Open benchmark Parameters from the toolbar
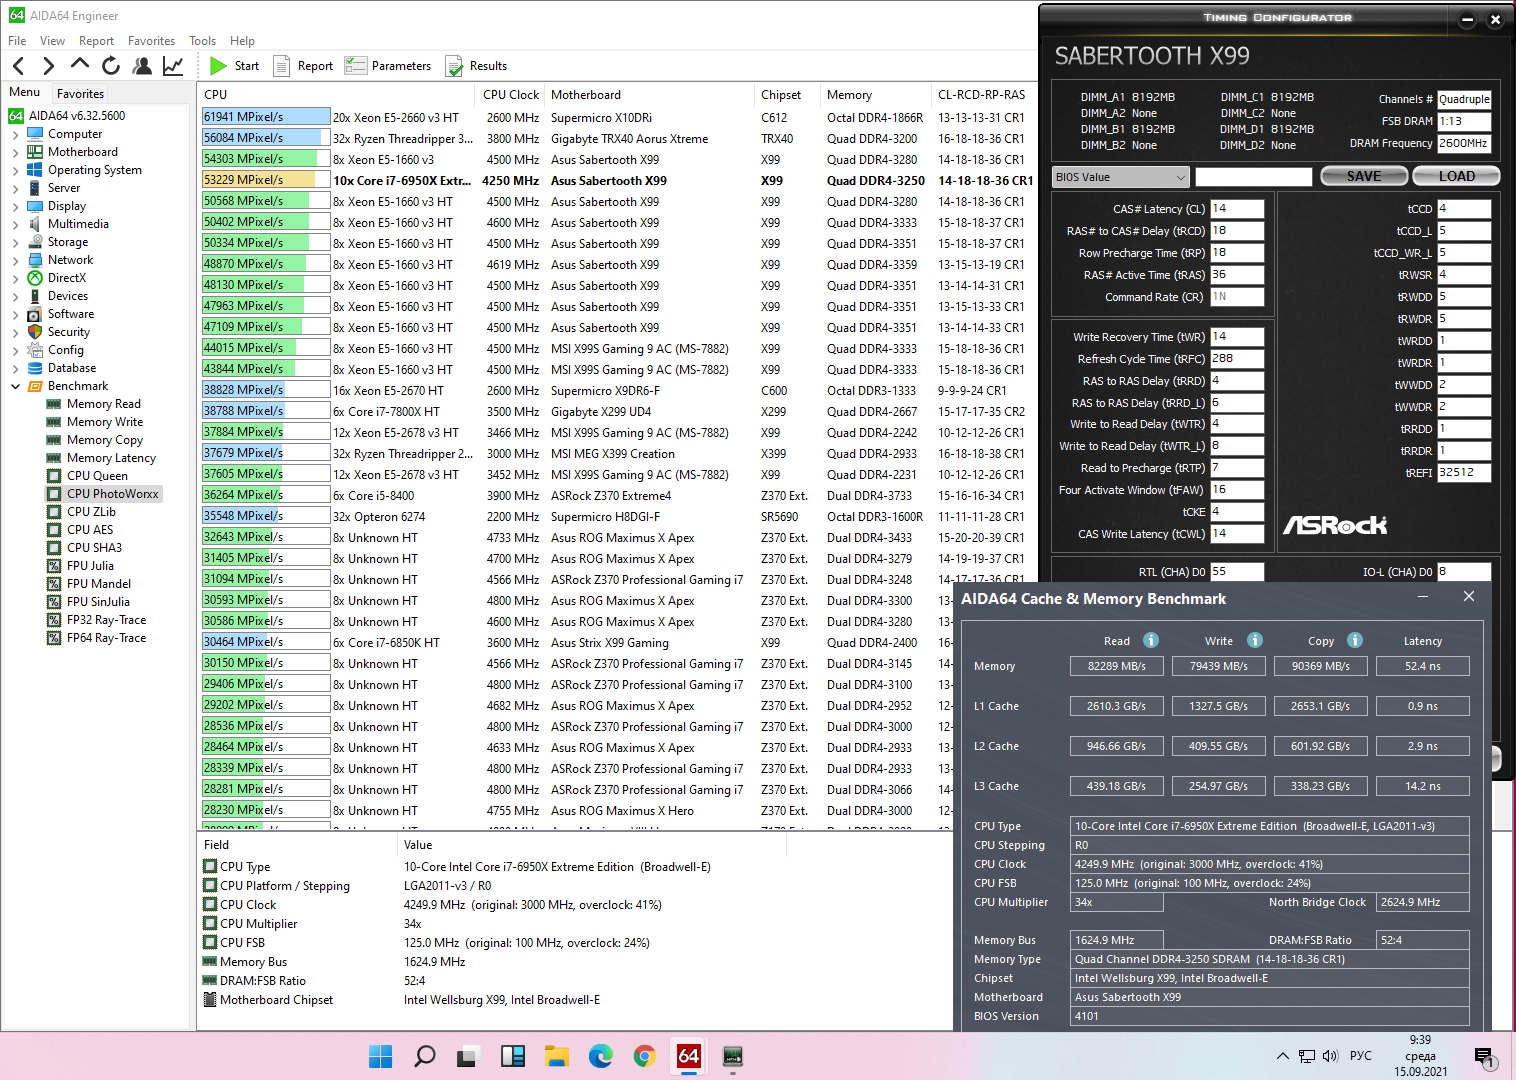This screenshot has height=1080, width=1516. point(388,66)
